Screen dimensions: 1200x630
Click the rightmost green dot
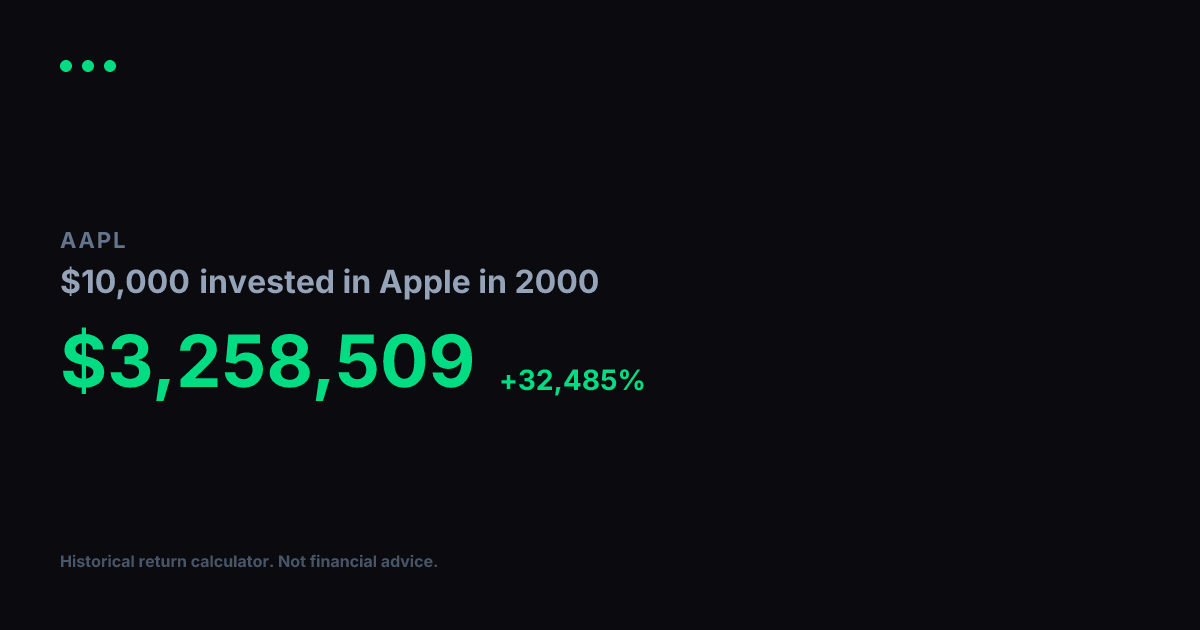click(110, 66)
